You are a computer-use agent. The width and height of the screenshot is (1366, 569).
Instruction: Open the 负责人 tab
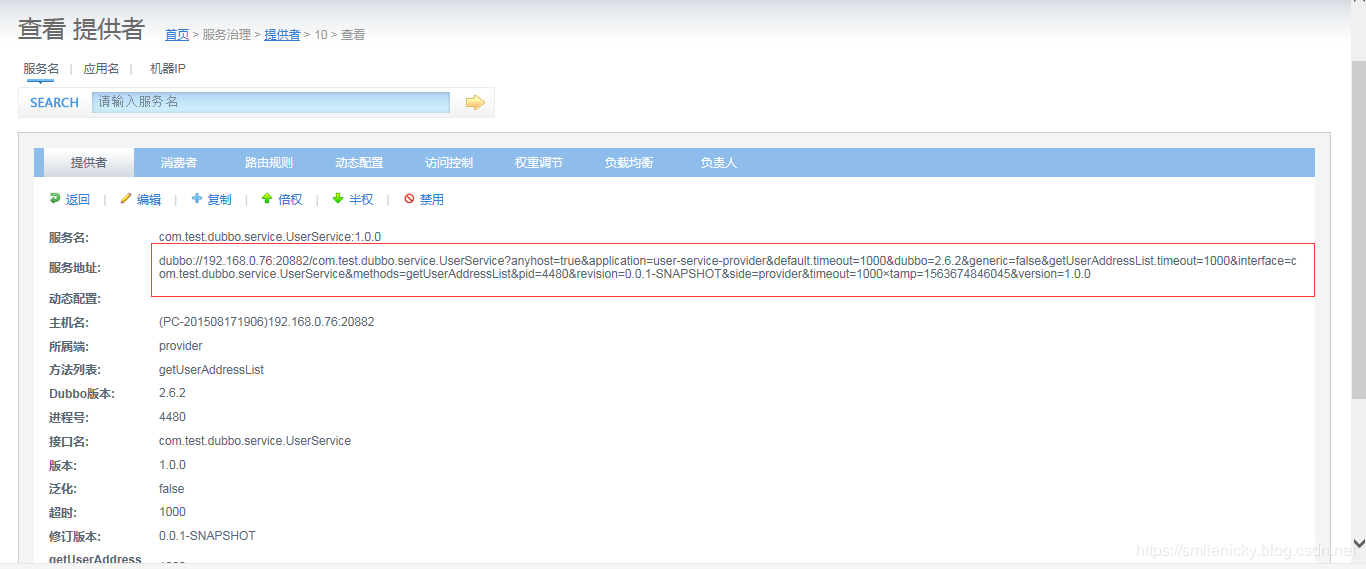click(718, 163)
